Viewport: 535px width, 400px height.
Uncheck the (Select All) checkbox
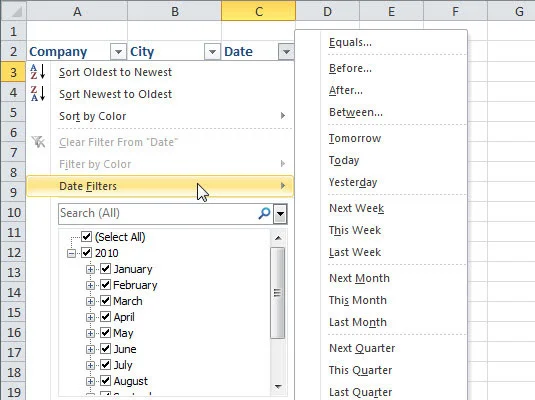87,237
